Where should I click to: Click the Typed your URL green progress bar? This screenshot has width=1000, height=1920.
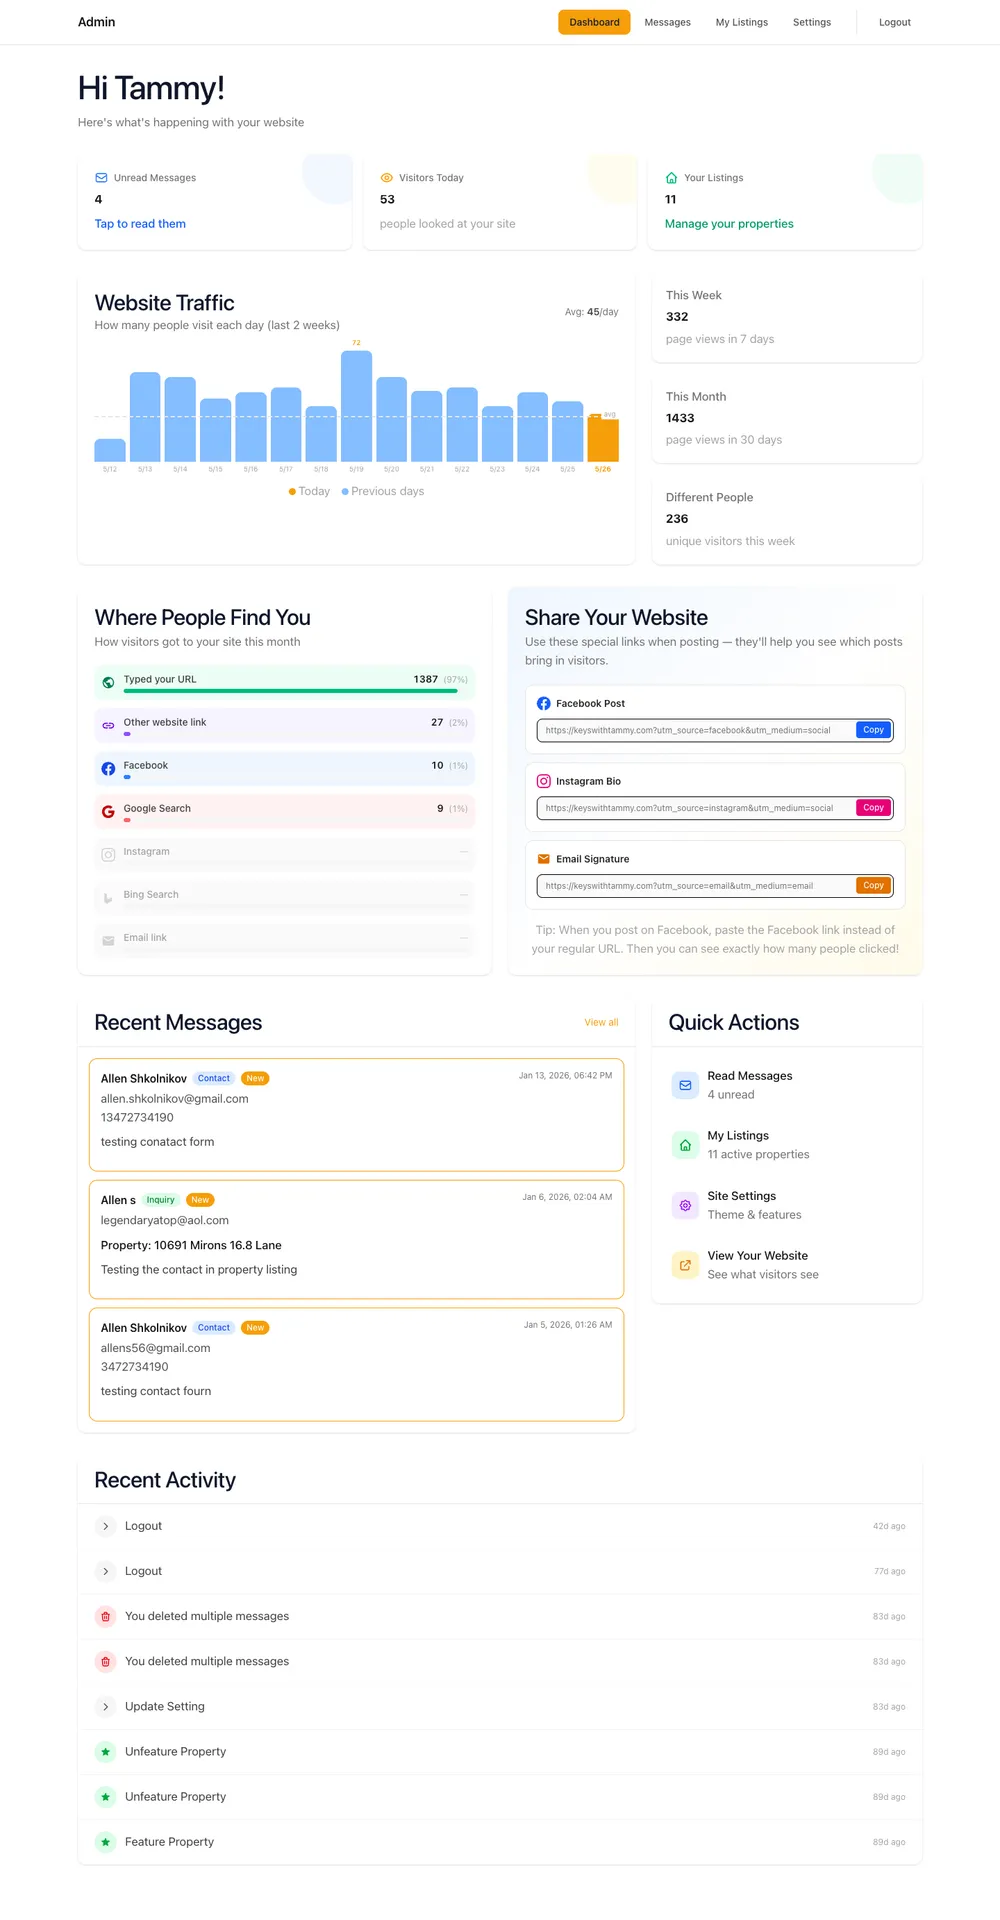pyautogui.click(x=290, y=691)
